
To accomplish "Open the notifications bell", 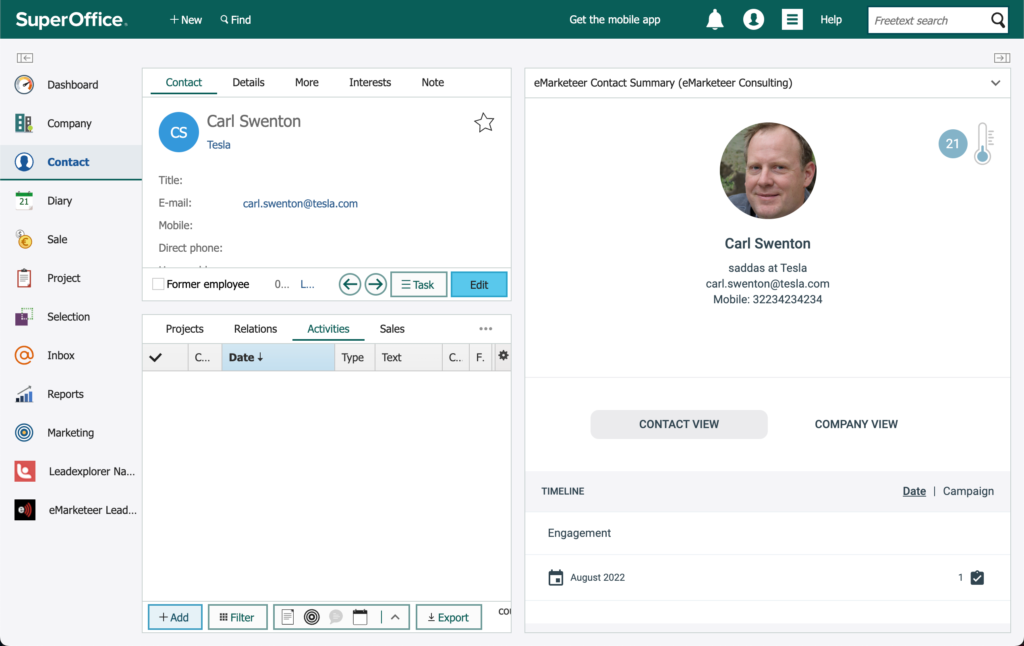I will [x=715, y=20].
